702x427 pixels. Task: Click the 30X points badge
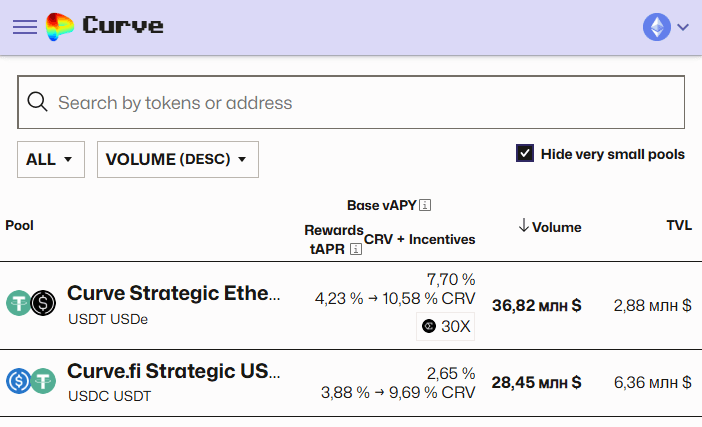[x=445, y=326]
